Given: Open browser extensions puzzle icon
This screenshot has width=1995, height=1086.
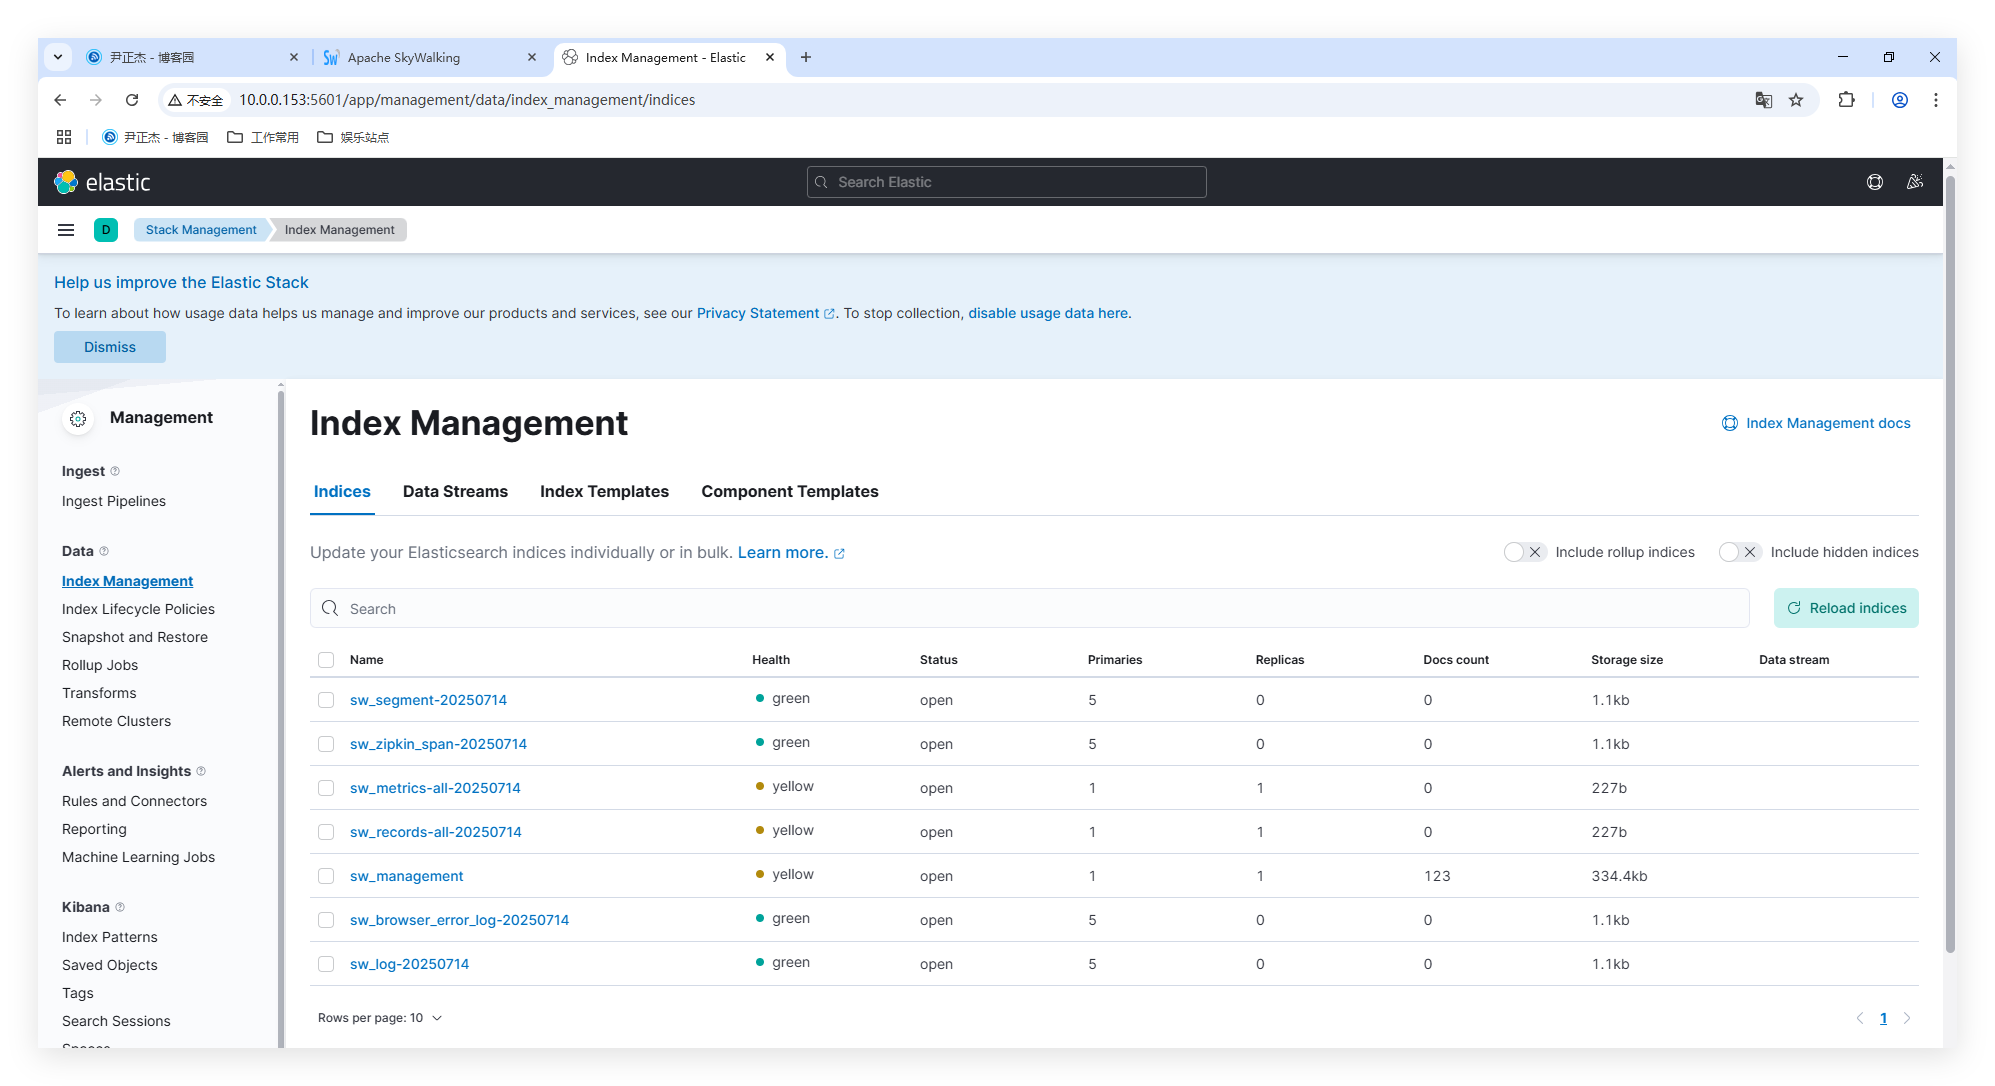Looking at the screenshot, I should (1846, 100).
